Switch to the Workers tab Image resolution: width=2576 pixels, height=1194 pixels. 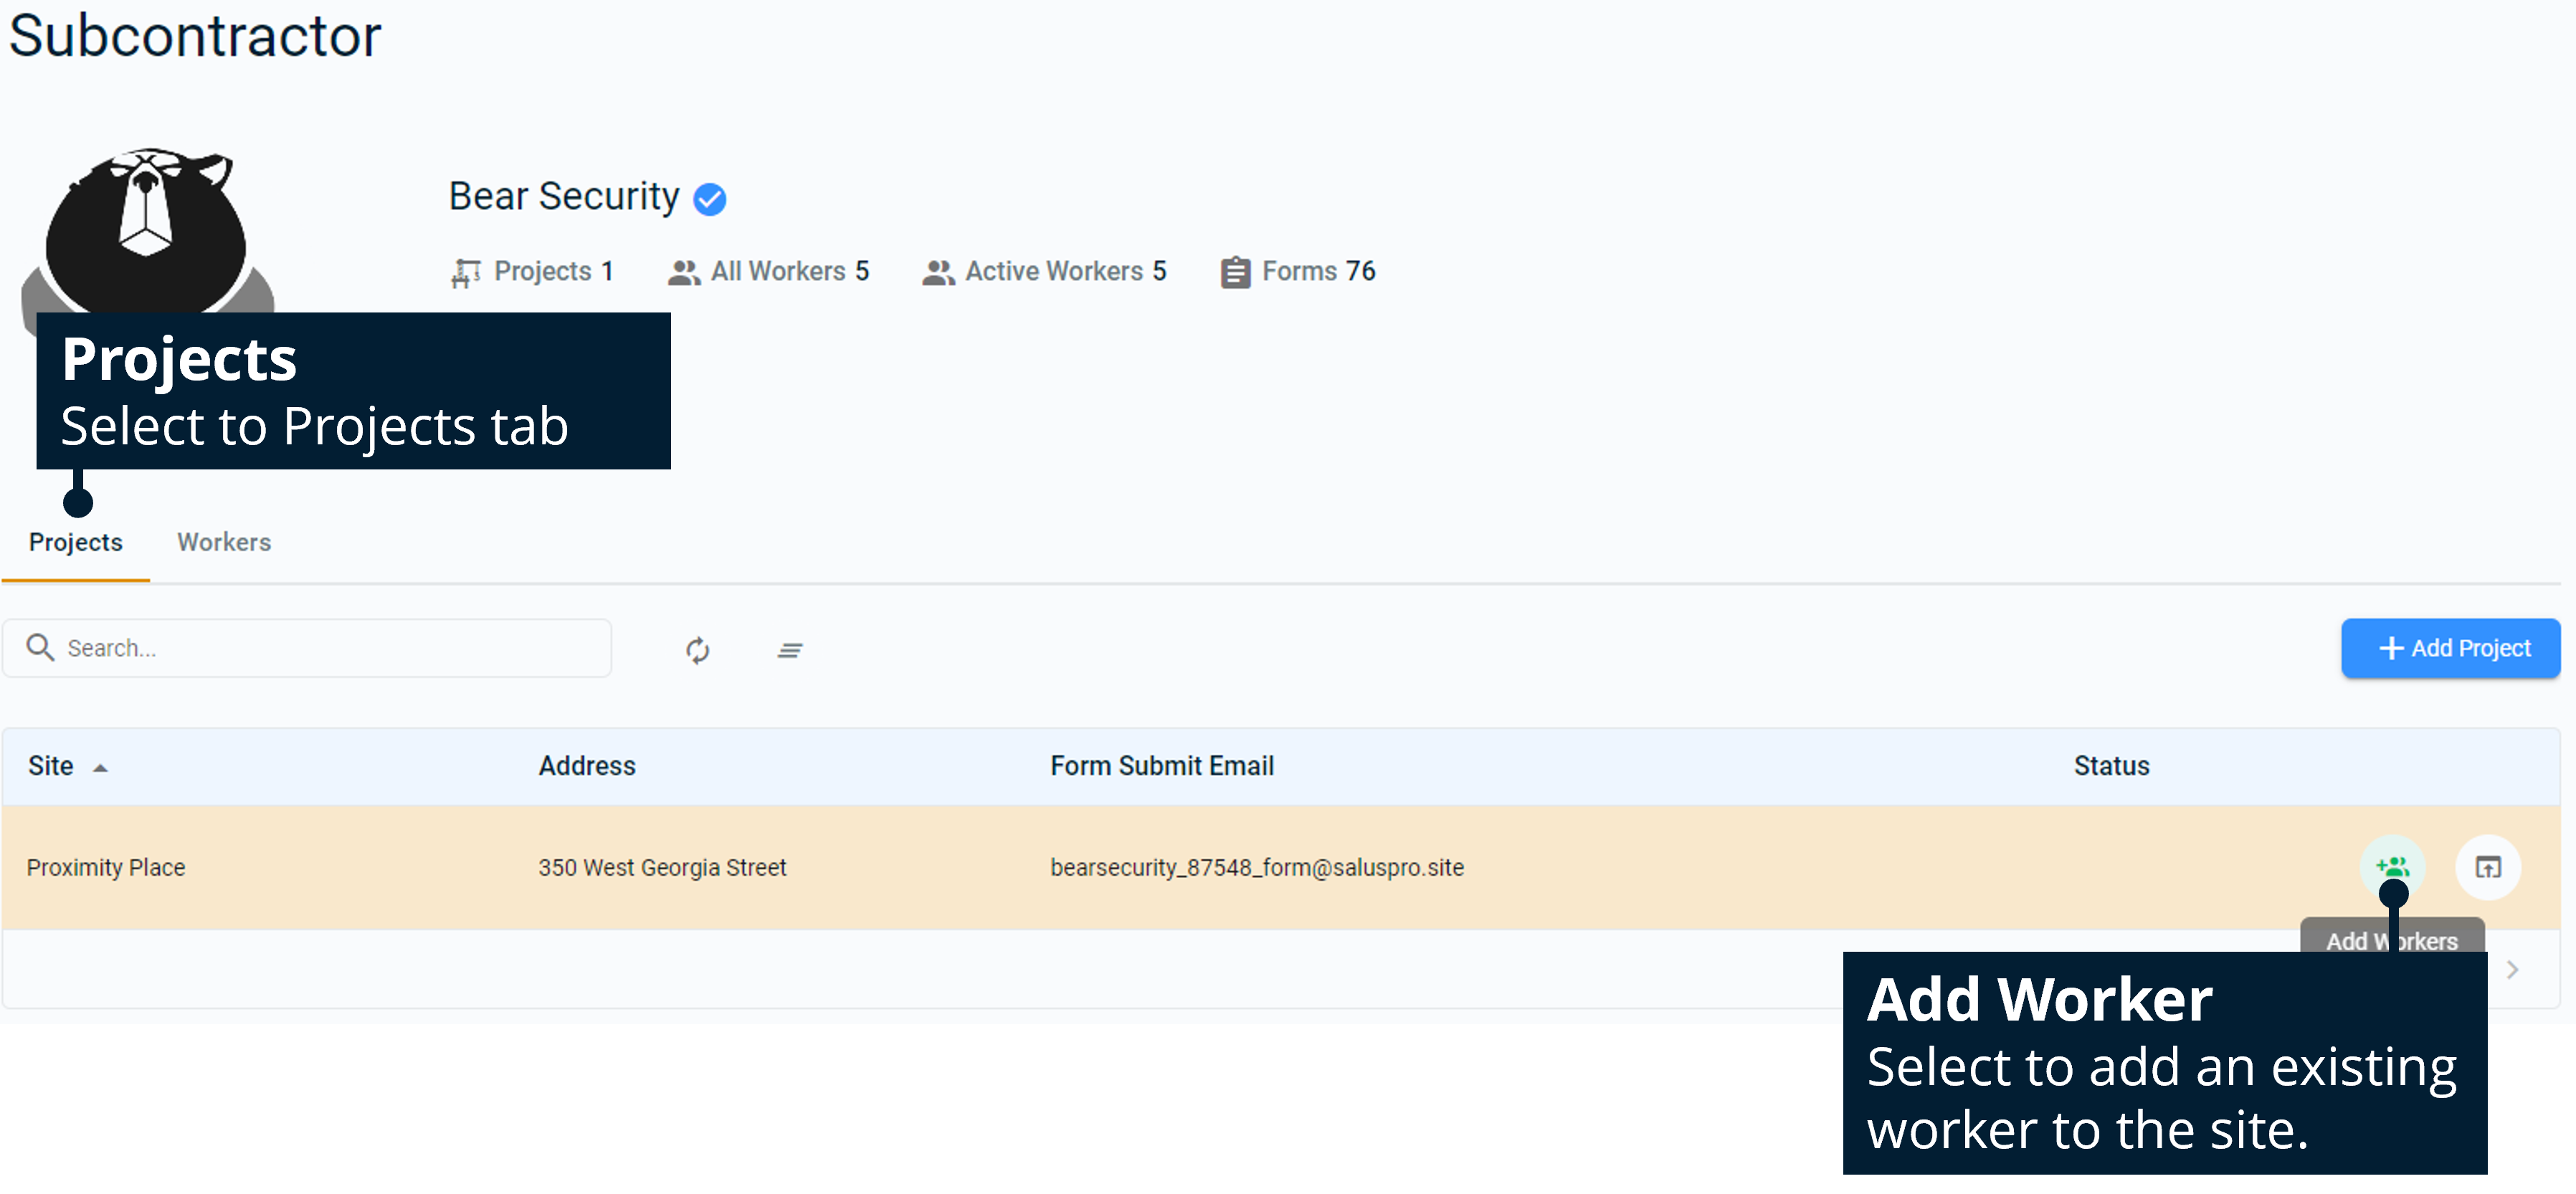(x=224, y=542)
